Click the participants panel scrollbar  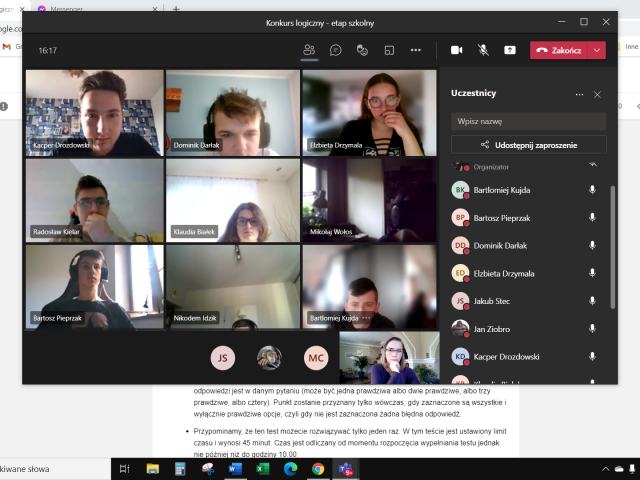(612, 247)
